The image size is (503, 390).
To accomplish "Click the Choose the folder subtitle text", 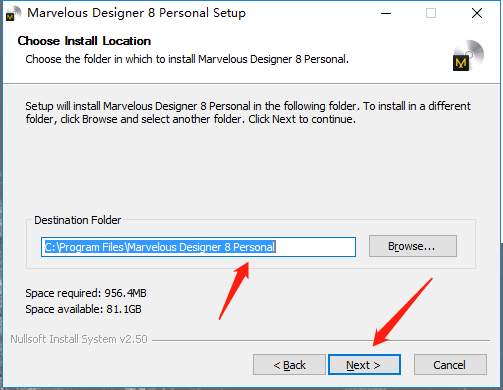I will pos(187,59).
